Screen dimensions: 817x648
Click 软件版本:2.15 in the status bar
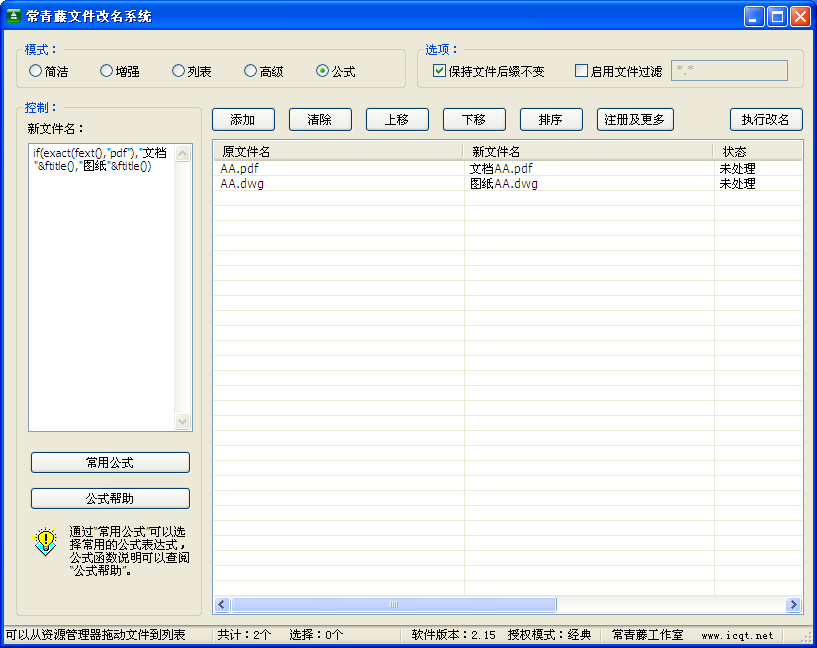click(454, 635)
